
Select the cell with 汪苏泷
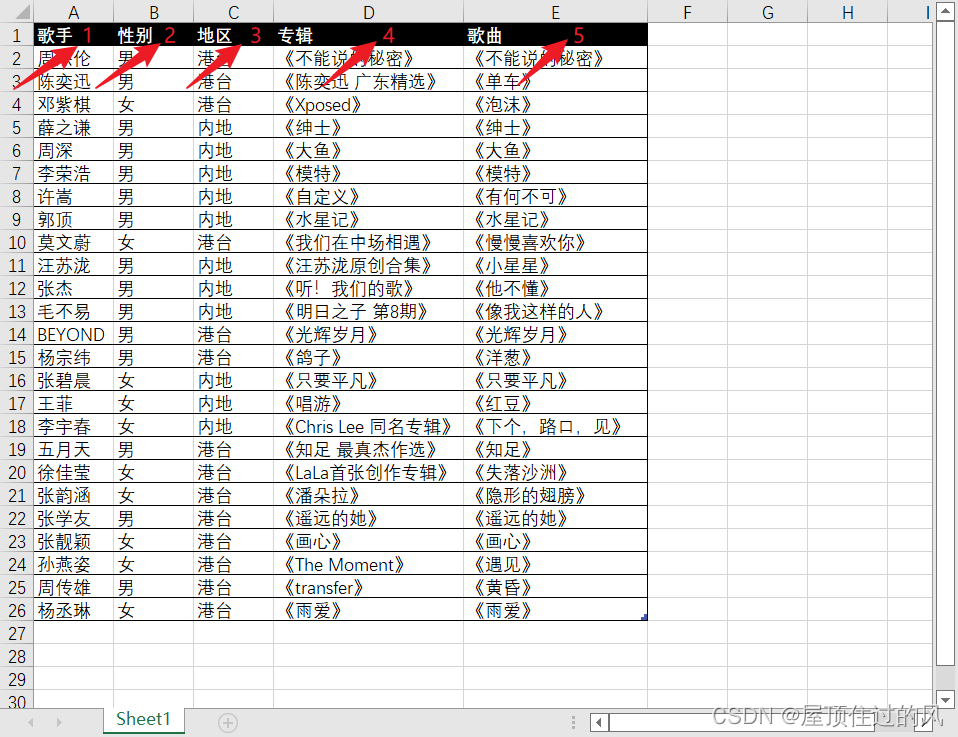click(73, 266)
